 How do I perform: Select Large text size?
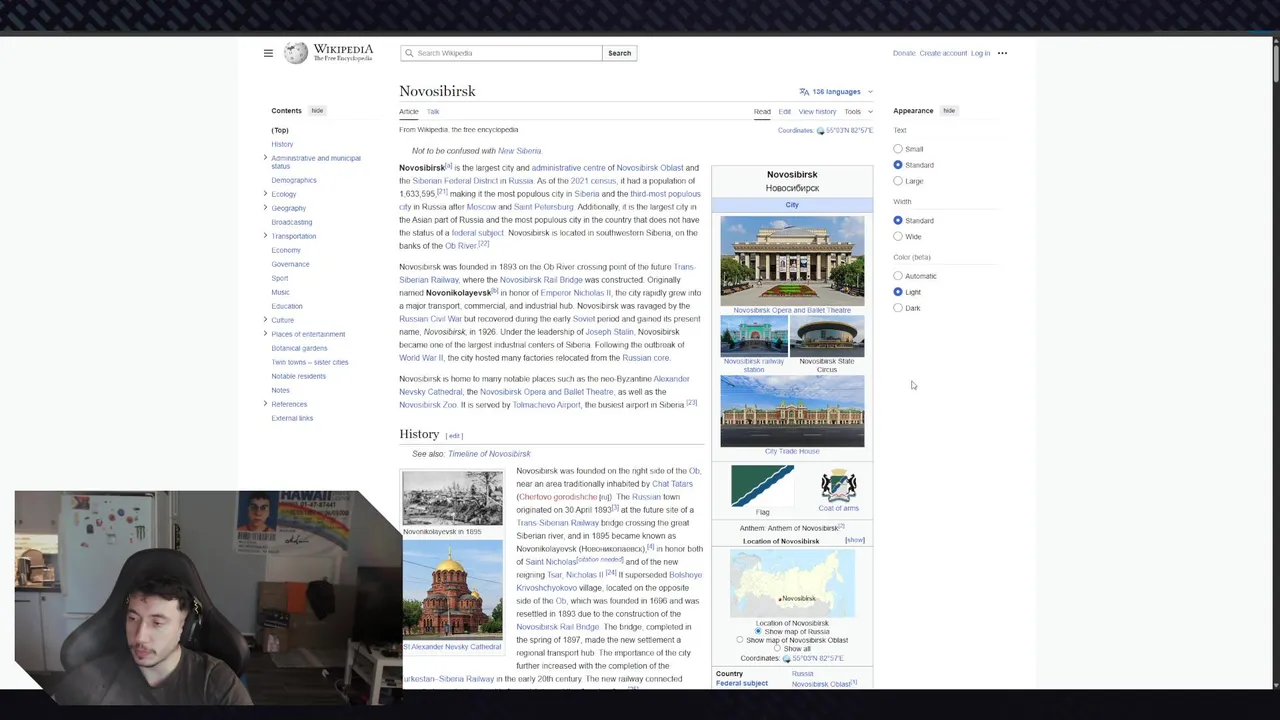(x=898, y=181)
